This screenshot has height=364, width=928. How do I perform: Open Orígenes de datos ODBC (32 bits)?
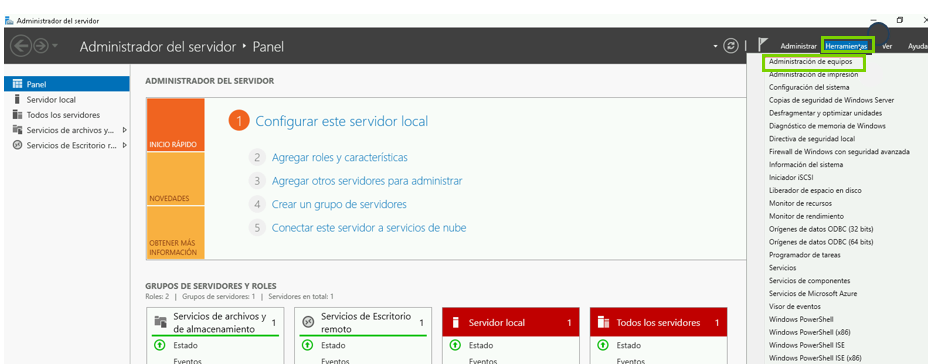coord(821,229)
